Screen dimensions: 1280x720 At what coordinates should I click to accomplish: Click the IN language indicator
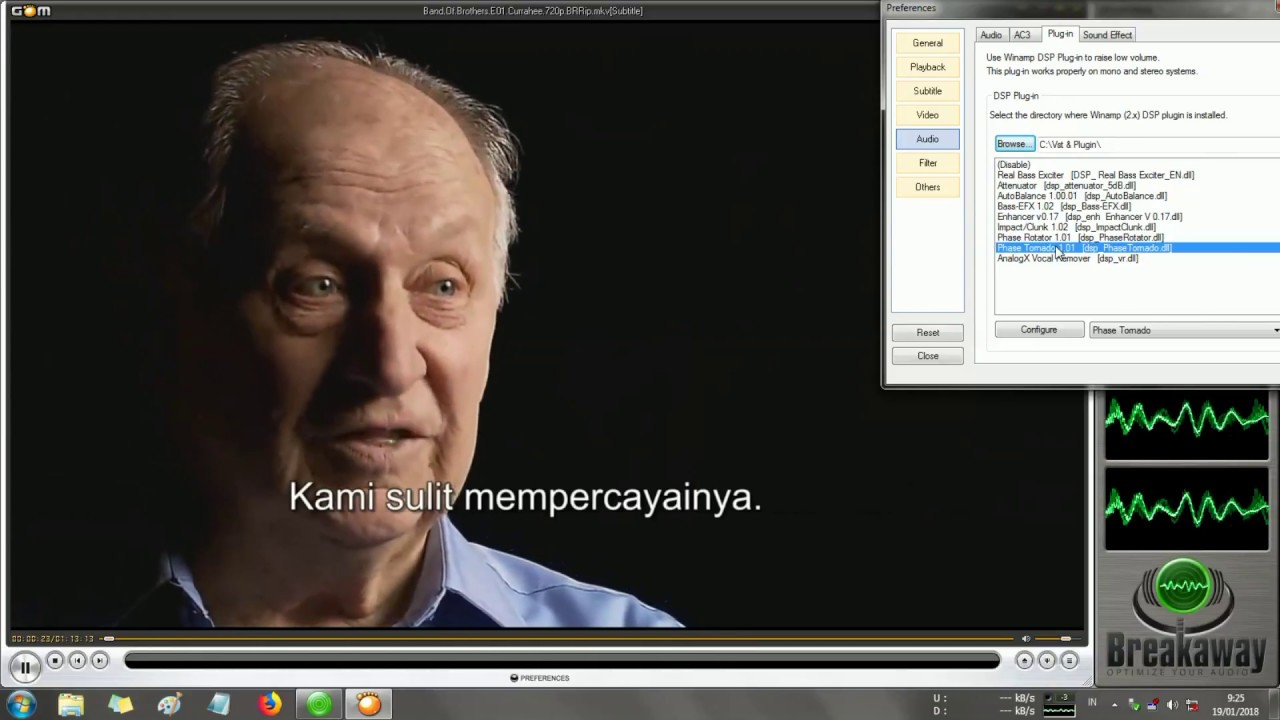(1092, 703)
